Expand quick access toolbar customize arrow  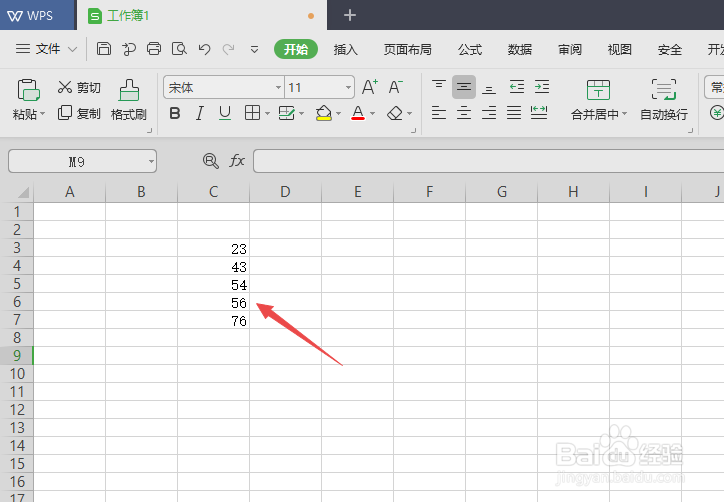254,49
